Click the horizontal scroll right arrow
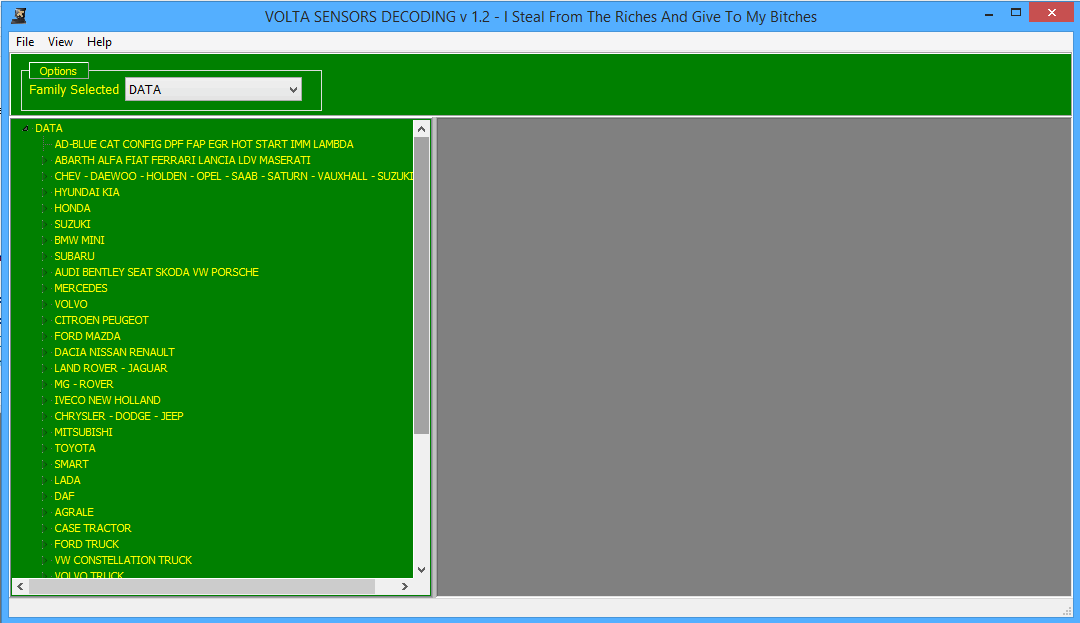Viewport: 1080px width, 623px height. click(x=404, y=586)
